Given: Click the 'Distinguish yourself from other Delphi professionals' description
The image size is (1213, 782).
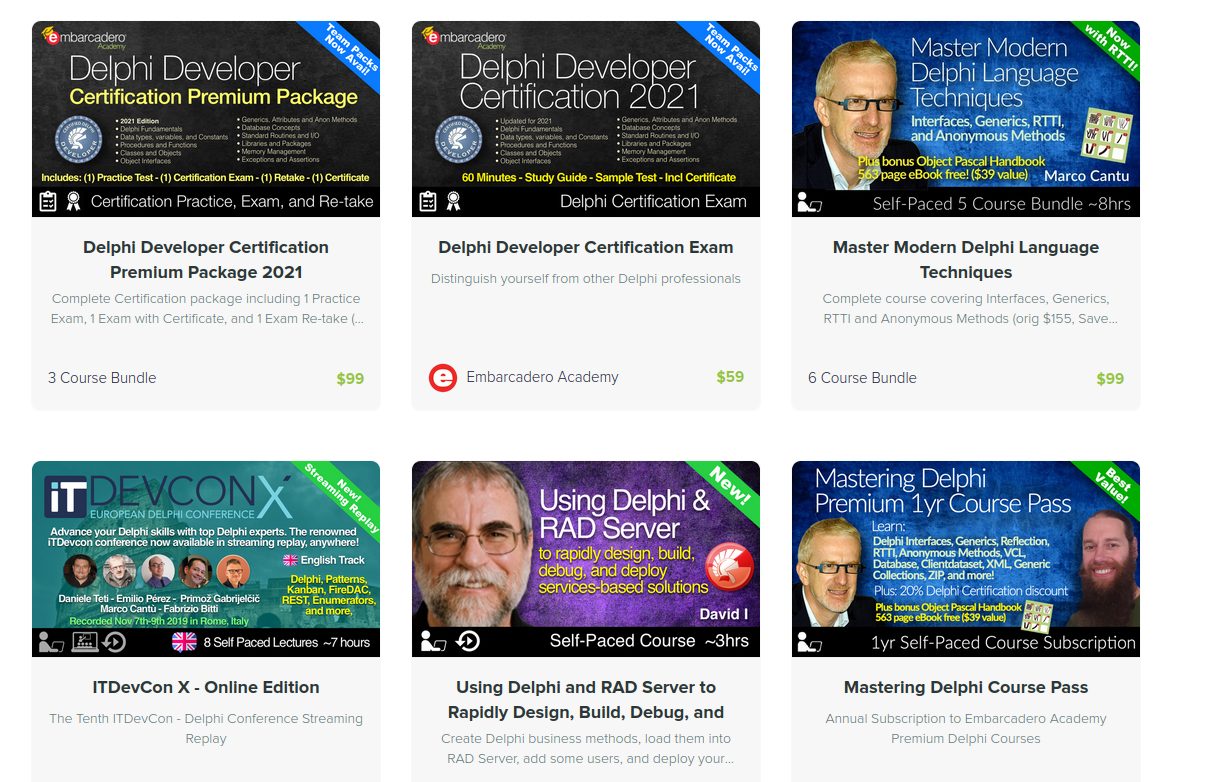Looking at the screenshot, I should point(586,279).
